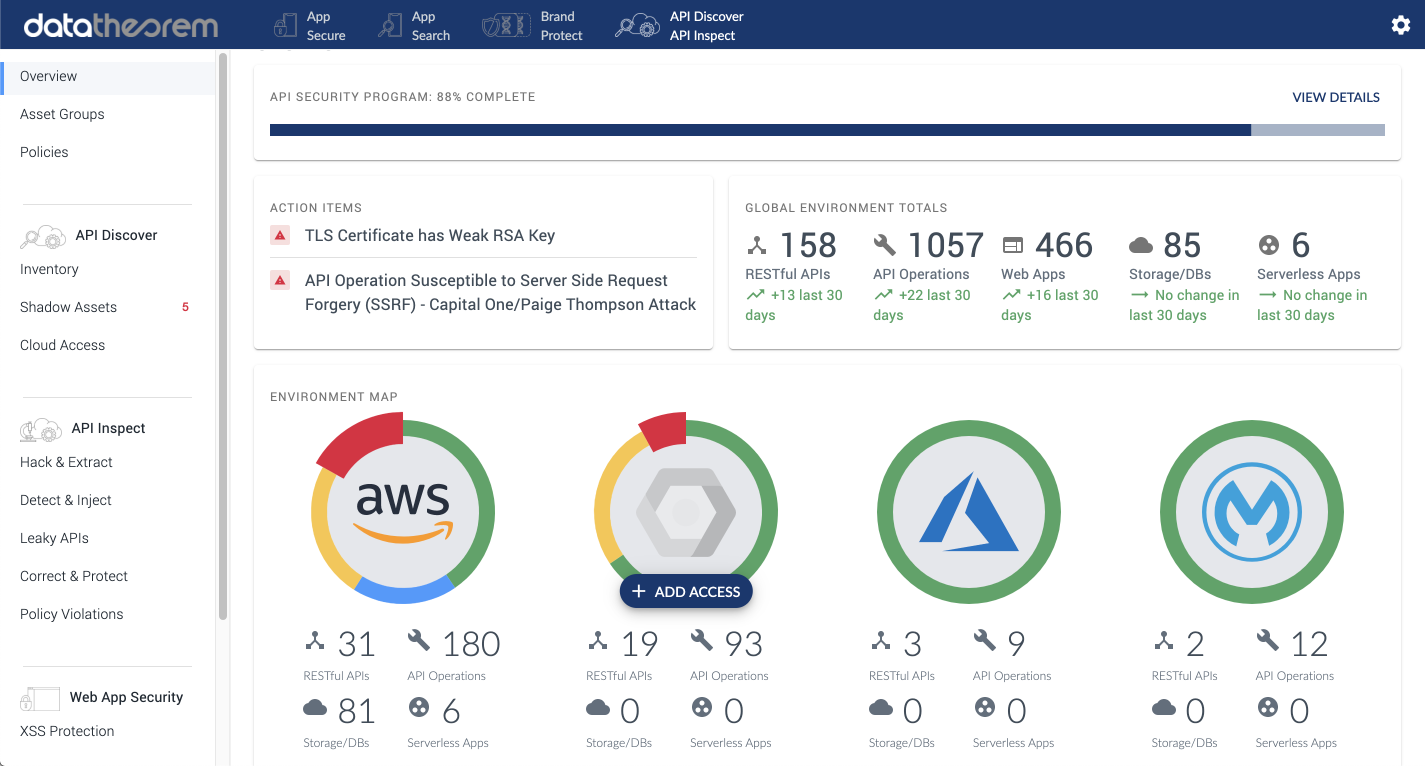Image resolution: width=1425 pixels, height=766 pixels.
Task: Click the App Search label in top bar
Action: (431, 26)
